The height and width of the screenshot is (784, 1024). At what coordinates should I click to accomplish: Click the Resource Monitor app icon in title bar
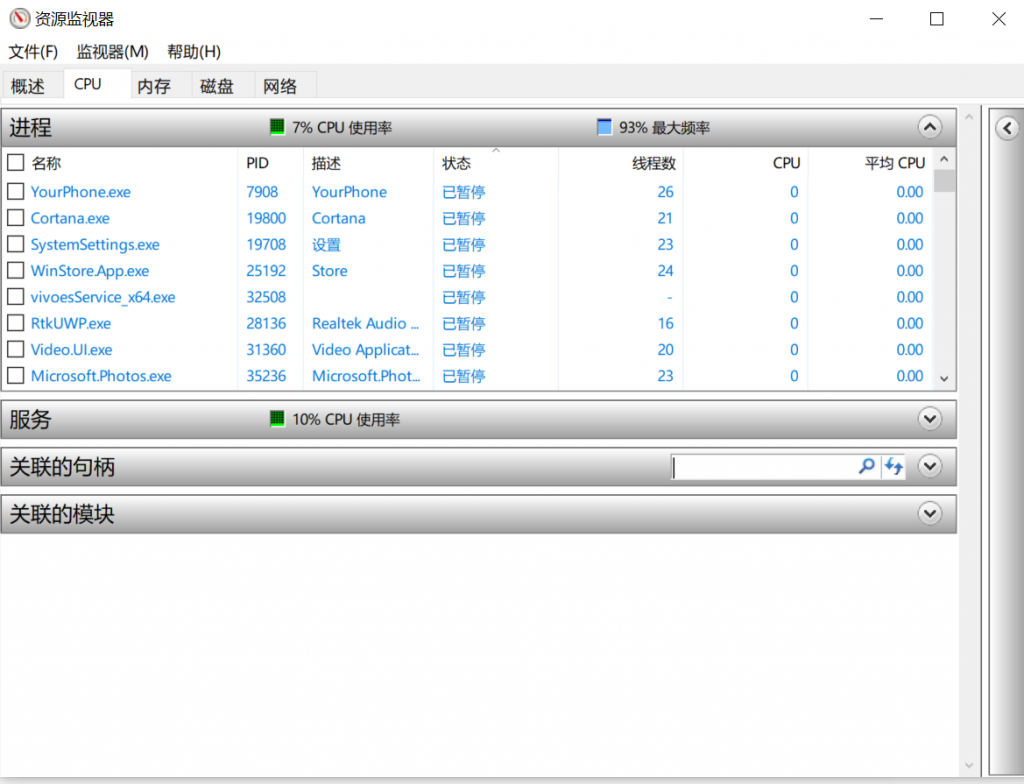pos(19,19)
